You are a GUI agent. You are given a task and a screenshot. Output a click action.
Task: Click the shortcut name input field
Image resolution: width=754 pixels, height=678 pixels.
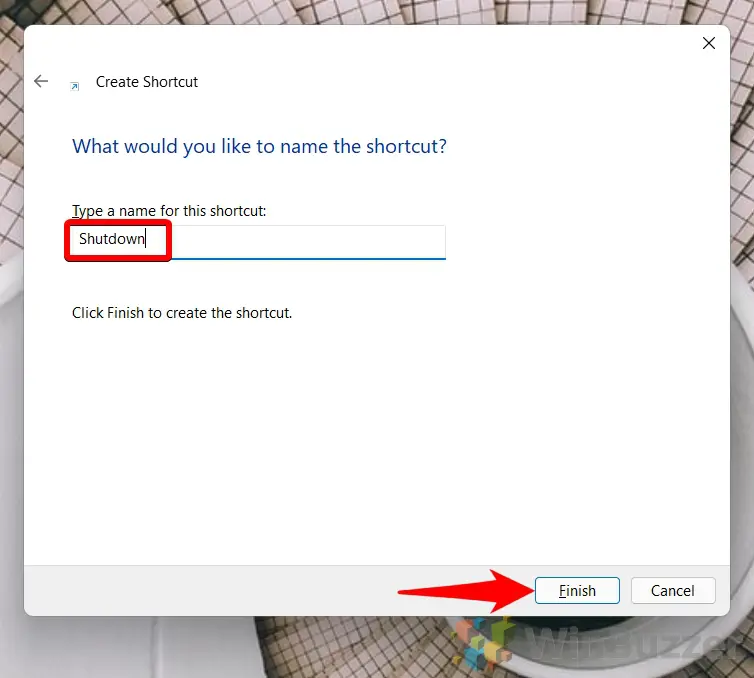coord(259,242)
